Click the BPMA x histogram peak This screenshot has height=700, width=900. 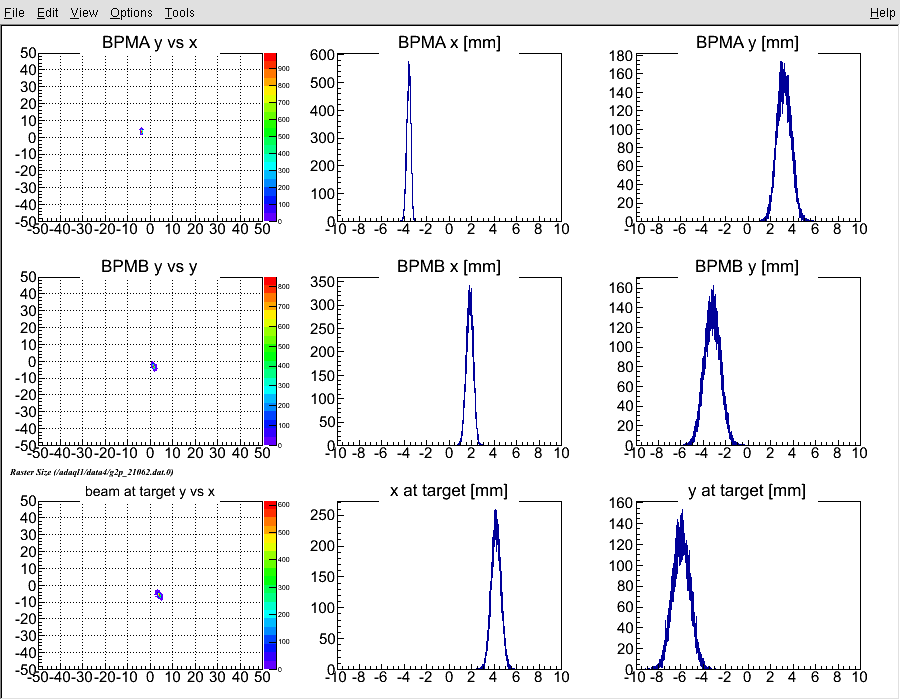pos(409,65)
